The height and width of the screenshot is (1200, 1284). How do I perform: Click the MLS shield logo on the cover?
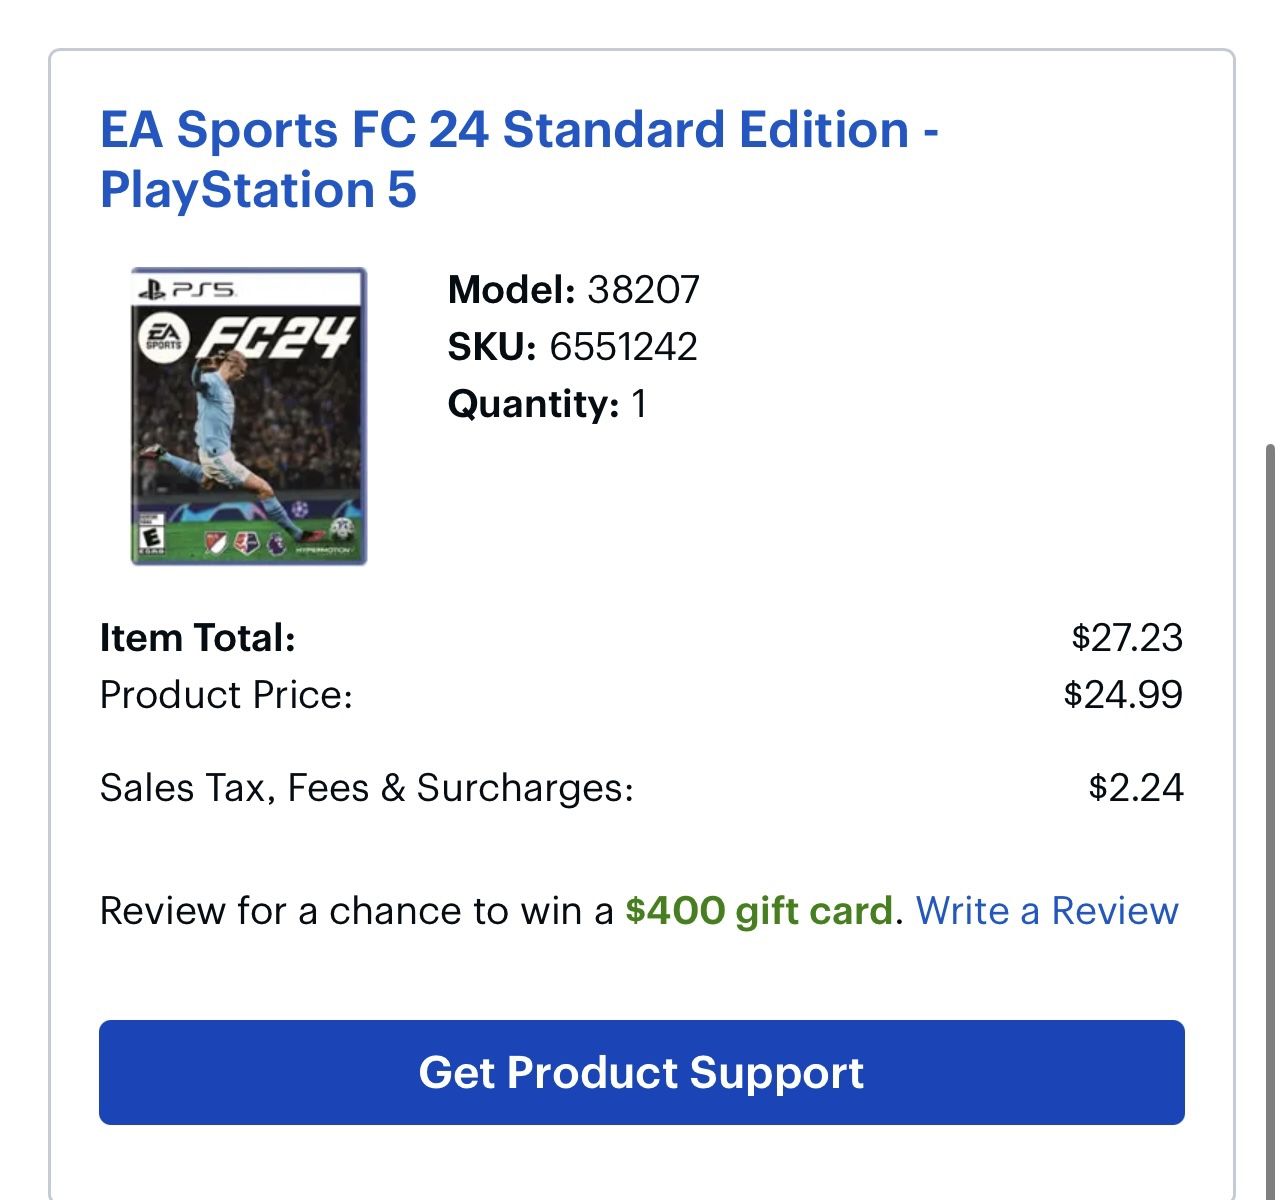216,542
